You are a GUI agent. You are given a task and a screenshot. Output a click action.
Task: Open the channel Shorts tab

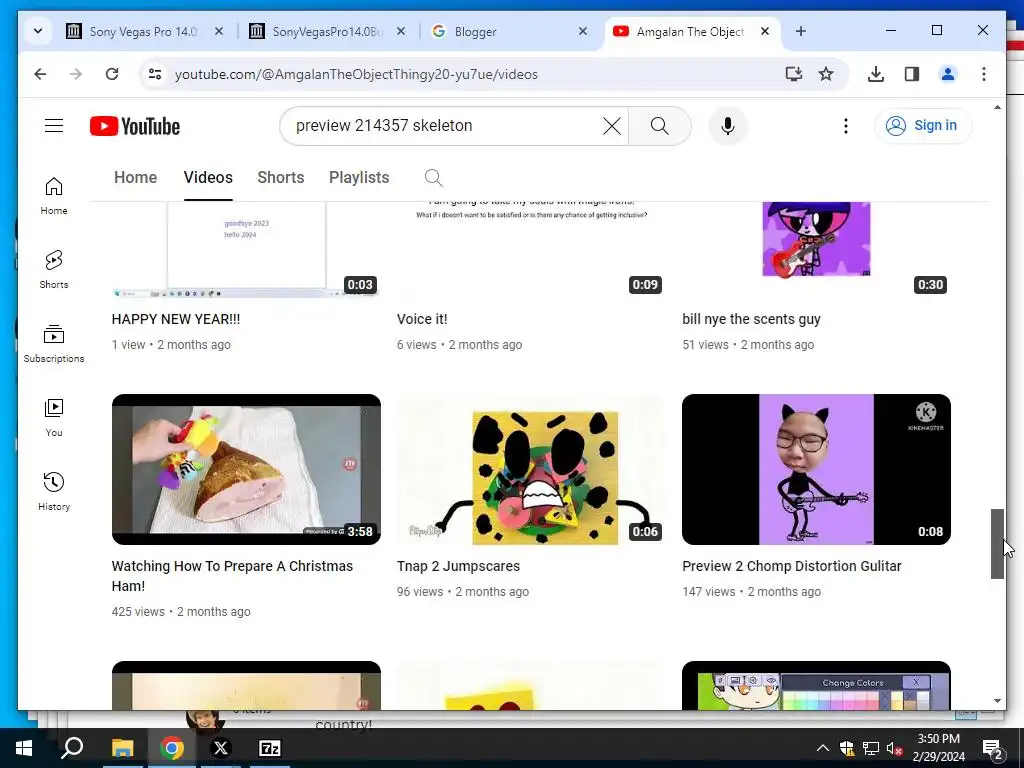tap(281, 178)
